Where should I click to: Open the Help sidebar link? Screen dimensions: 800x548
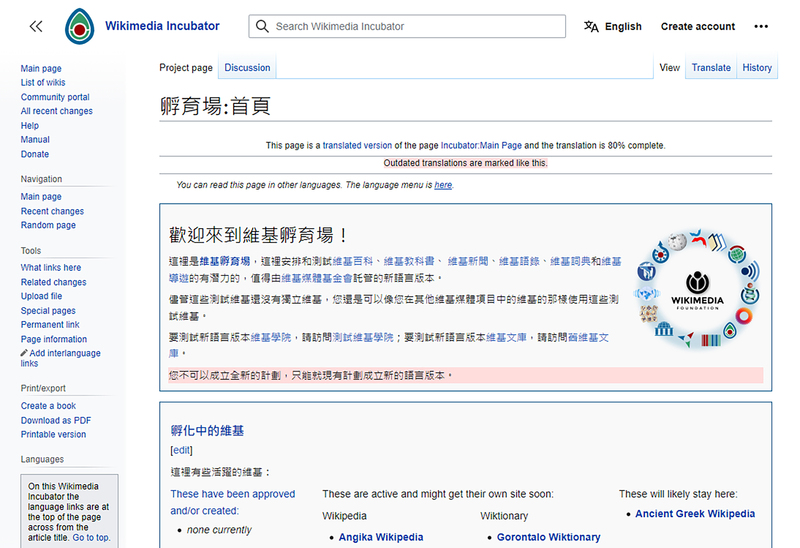pos(30,126)
